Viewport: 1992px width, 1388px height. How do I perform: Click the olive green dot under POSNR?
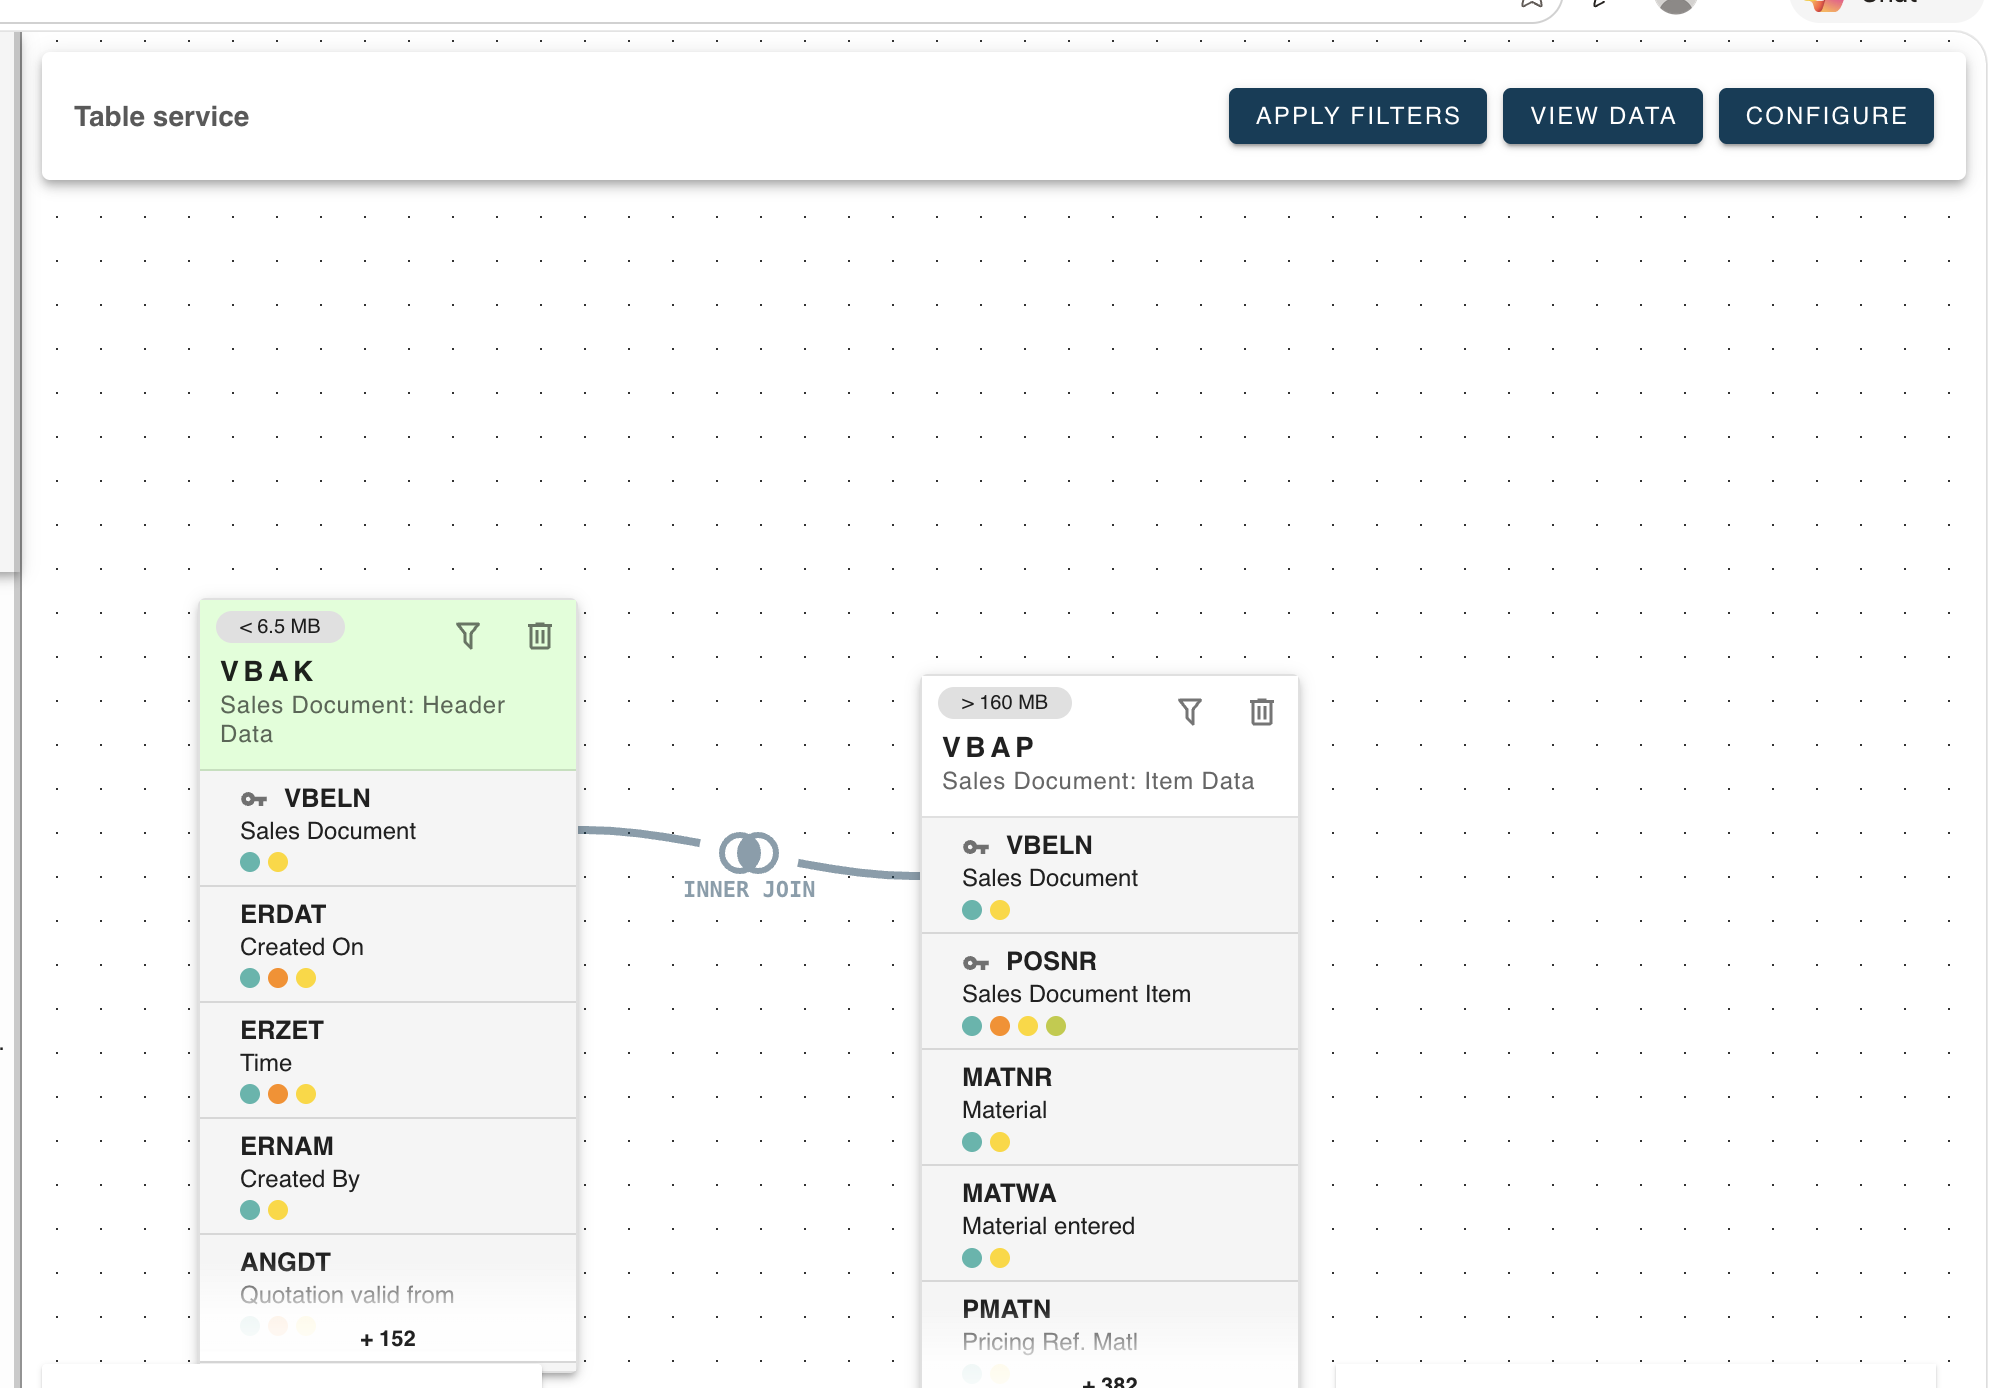(1056, 1026)
